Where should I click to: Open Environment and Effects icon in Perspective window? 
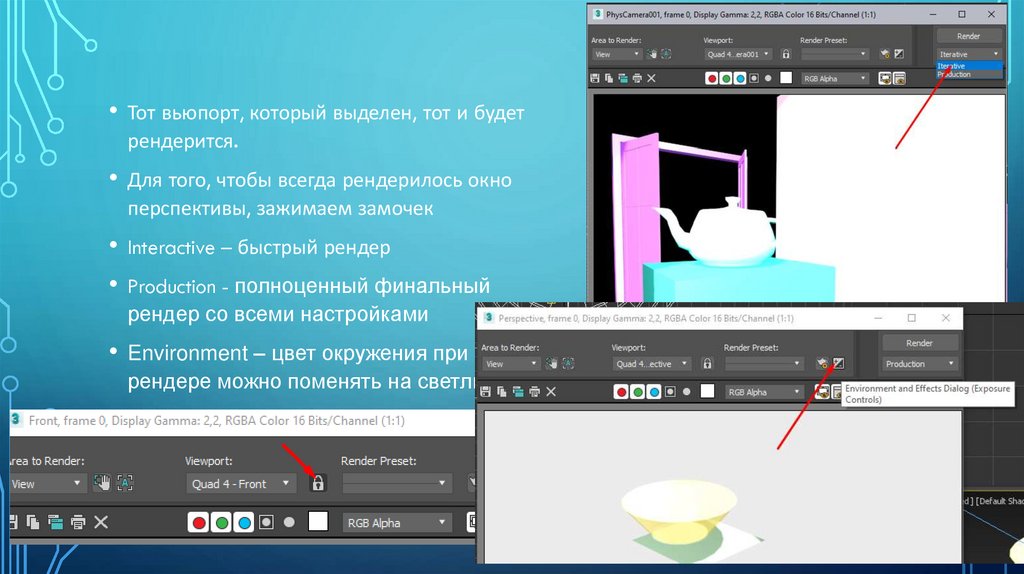[839, 363]
